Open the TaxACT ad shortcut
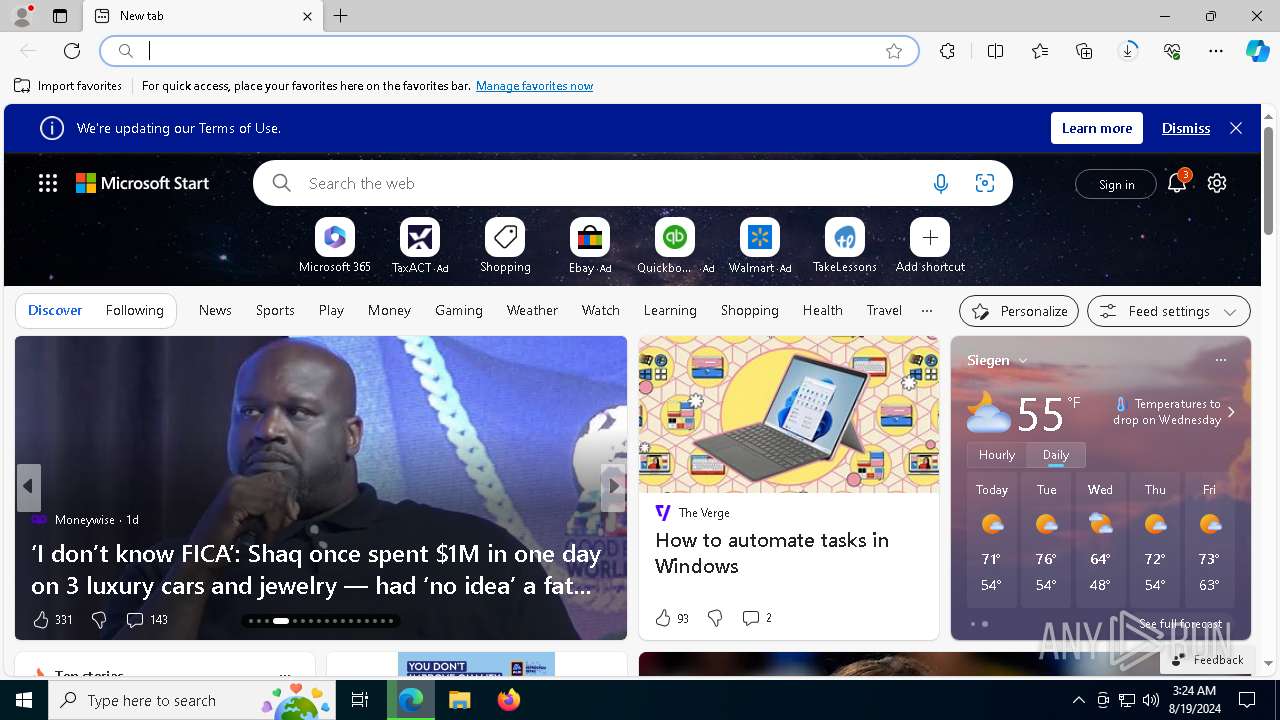Viewport: 1280px width, 720px height. tap(420, 246)
